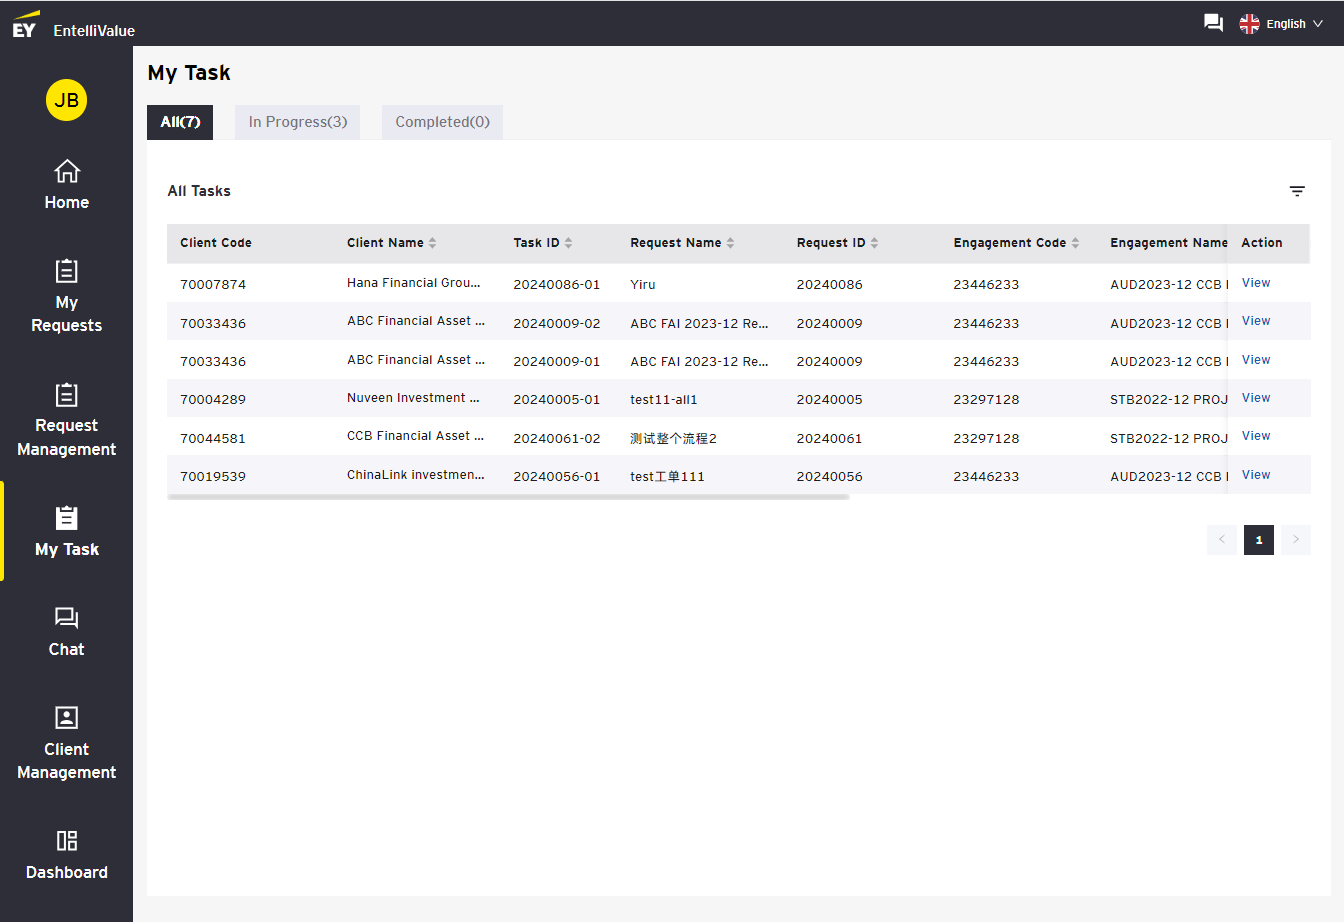Click the UK flag language icon
1344x922 pixels.
point(1249,24)
